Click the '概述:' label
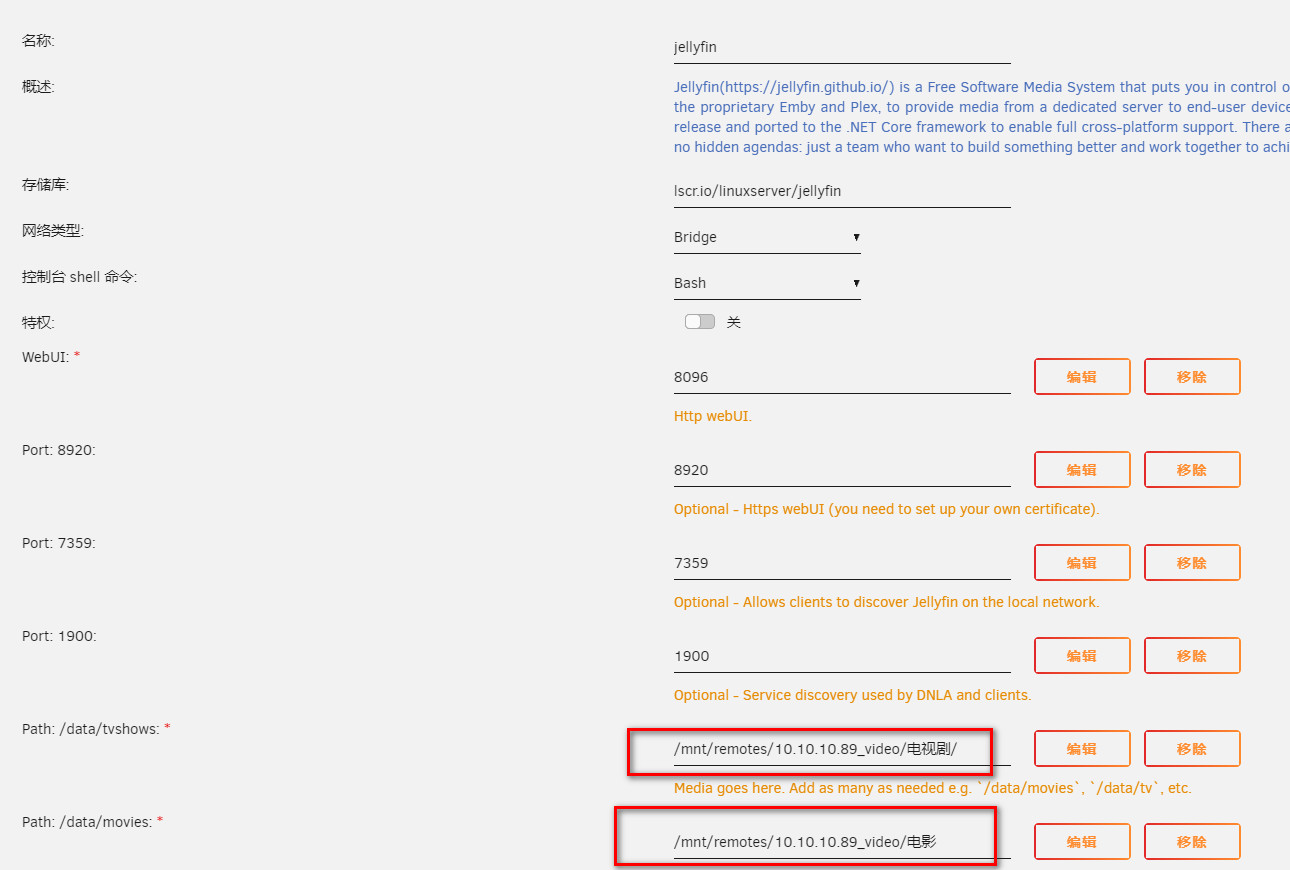 tap(38, 87)
